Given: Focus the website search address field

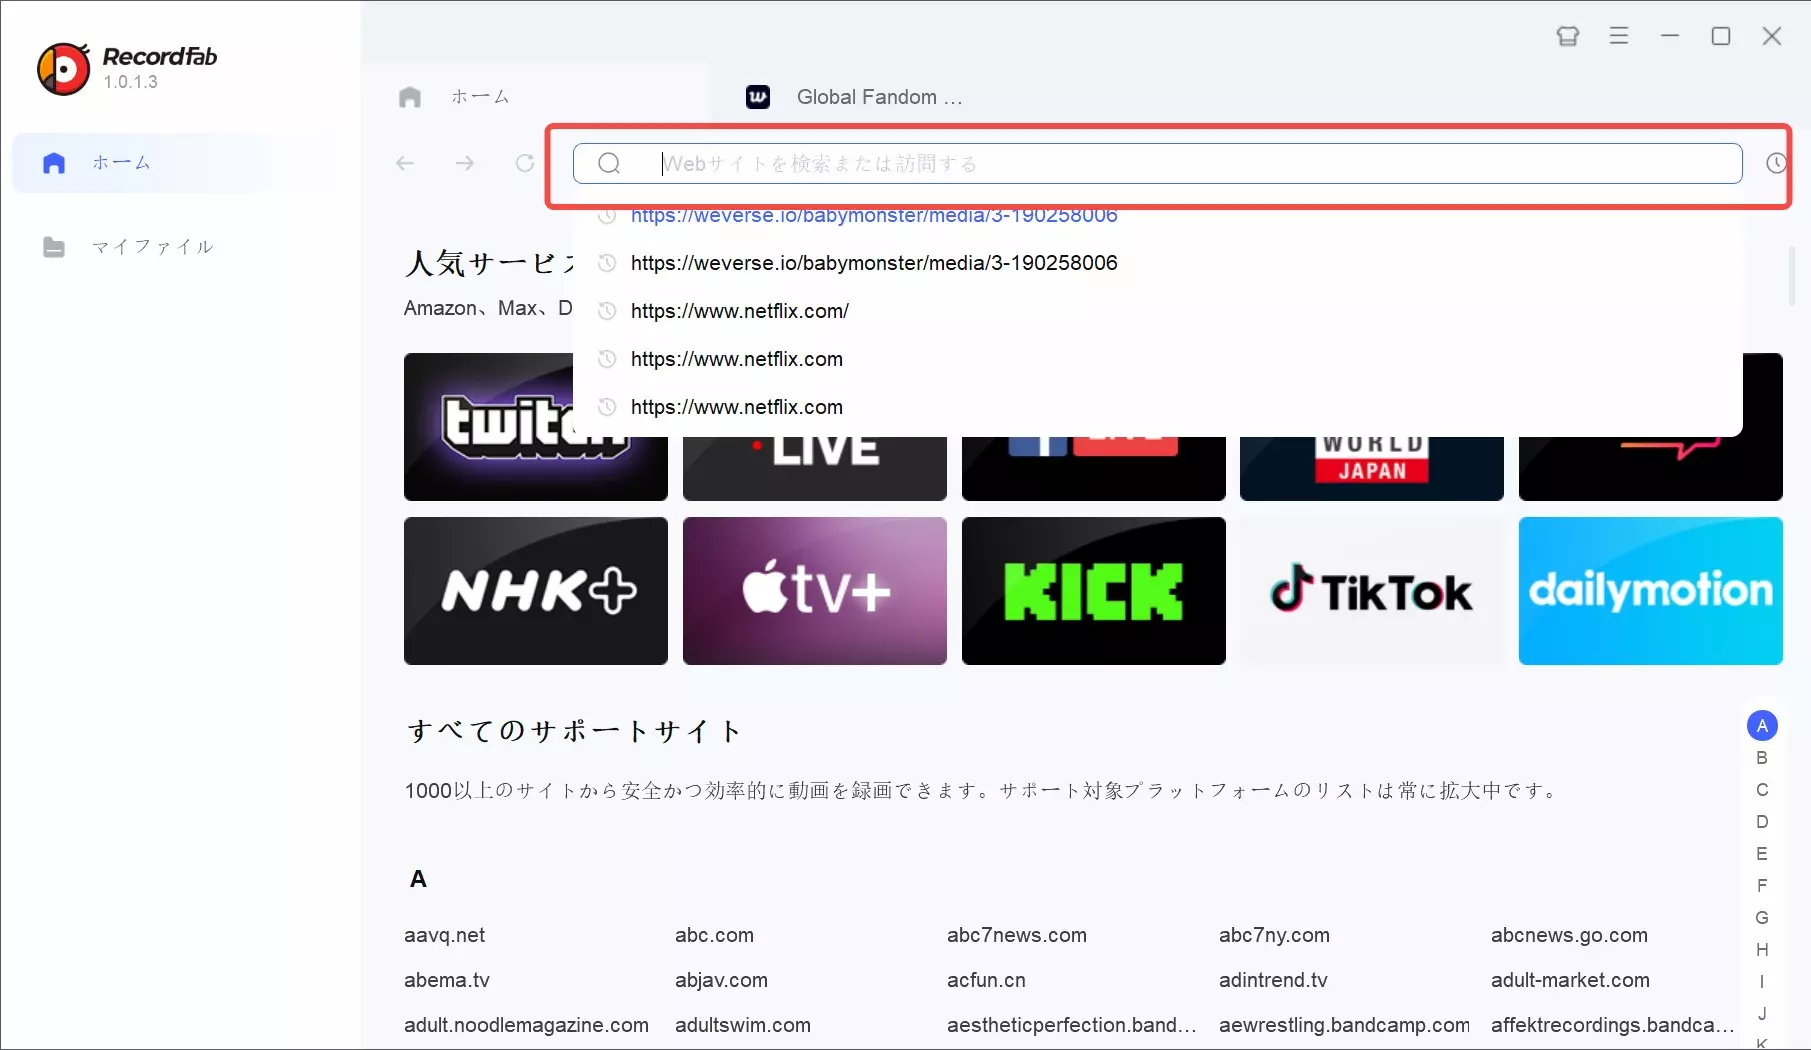Looking at the screenshot, I should coord(1158,163).
